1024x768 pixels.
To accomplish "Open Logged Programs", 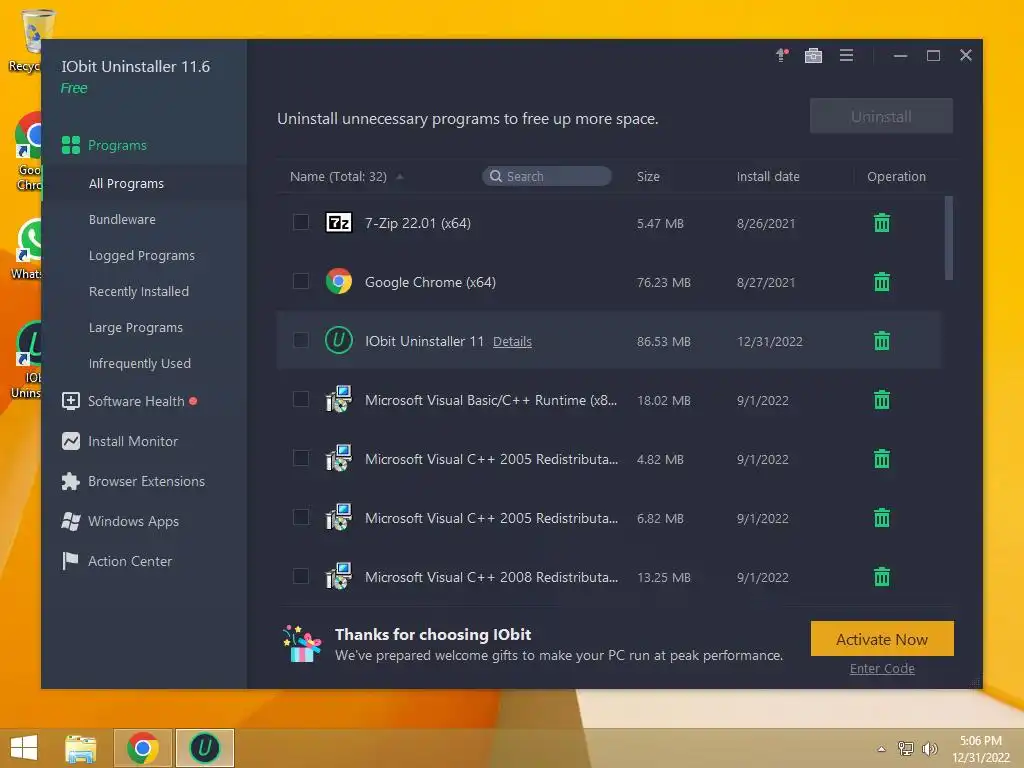I will (142, 255).
